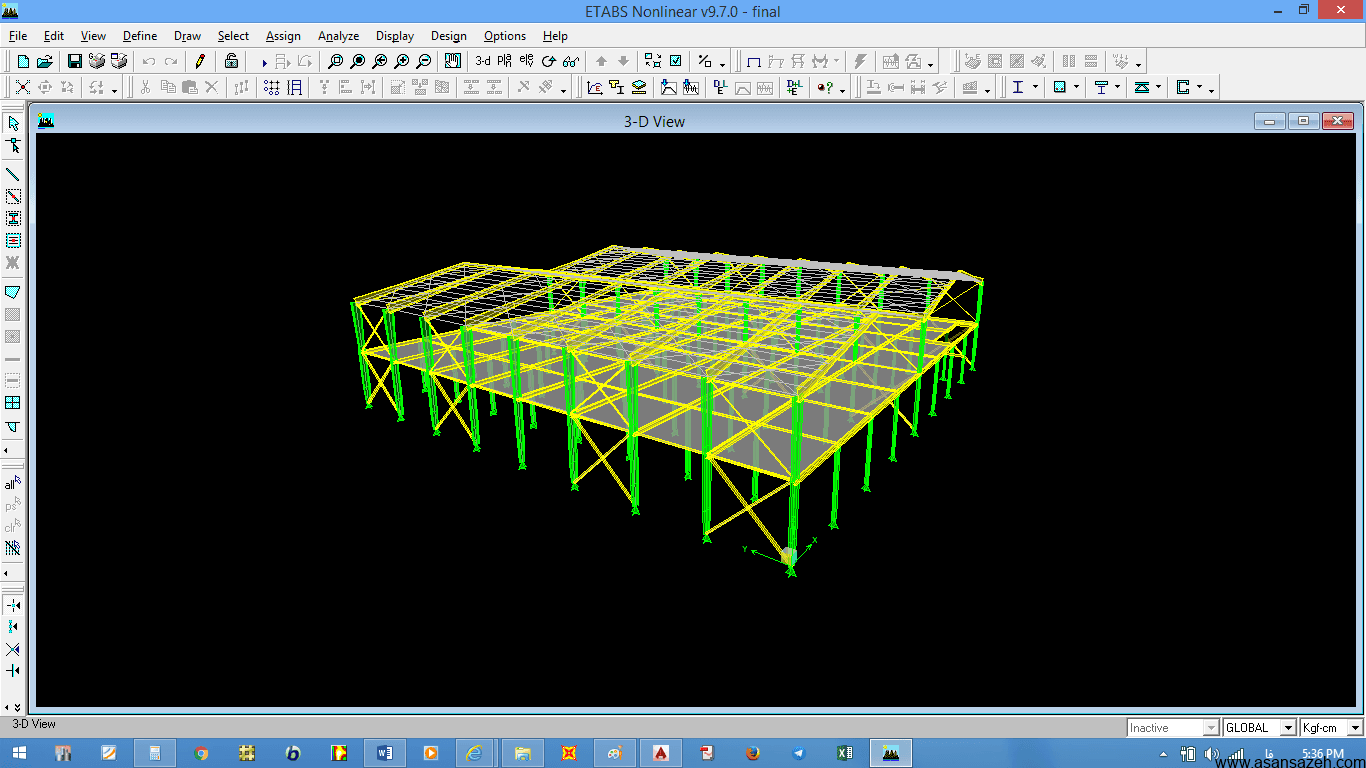Open Set Building View Options checkbox icon
The height and width of the screenshot is (768, 1366).
pyautogui.click(x=676, y=61)
